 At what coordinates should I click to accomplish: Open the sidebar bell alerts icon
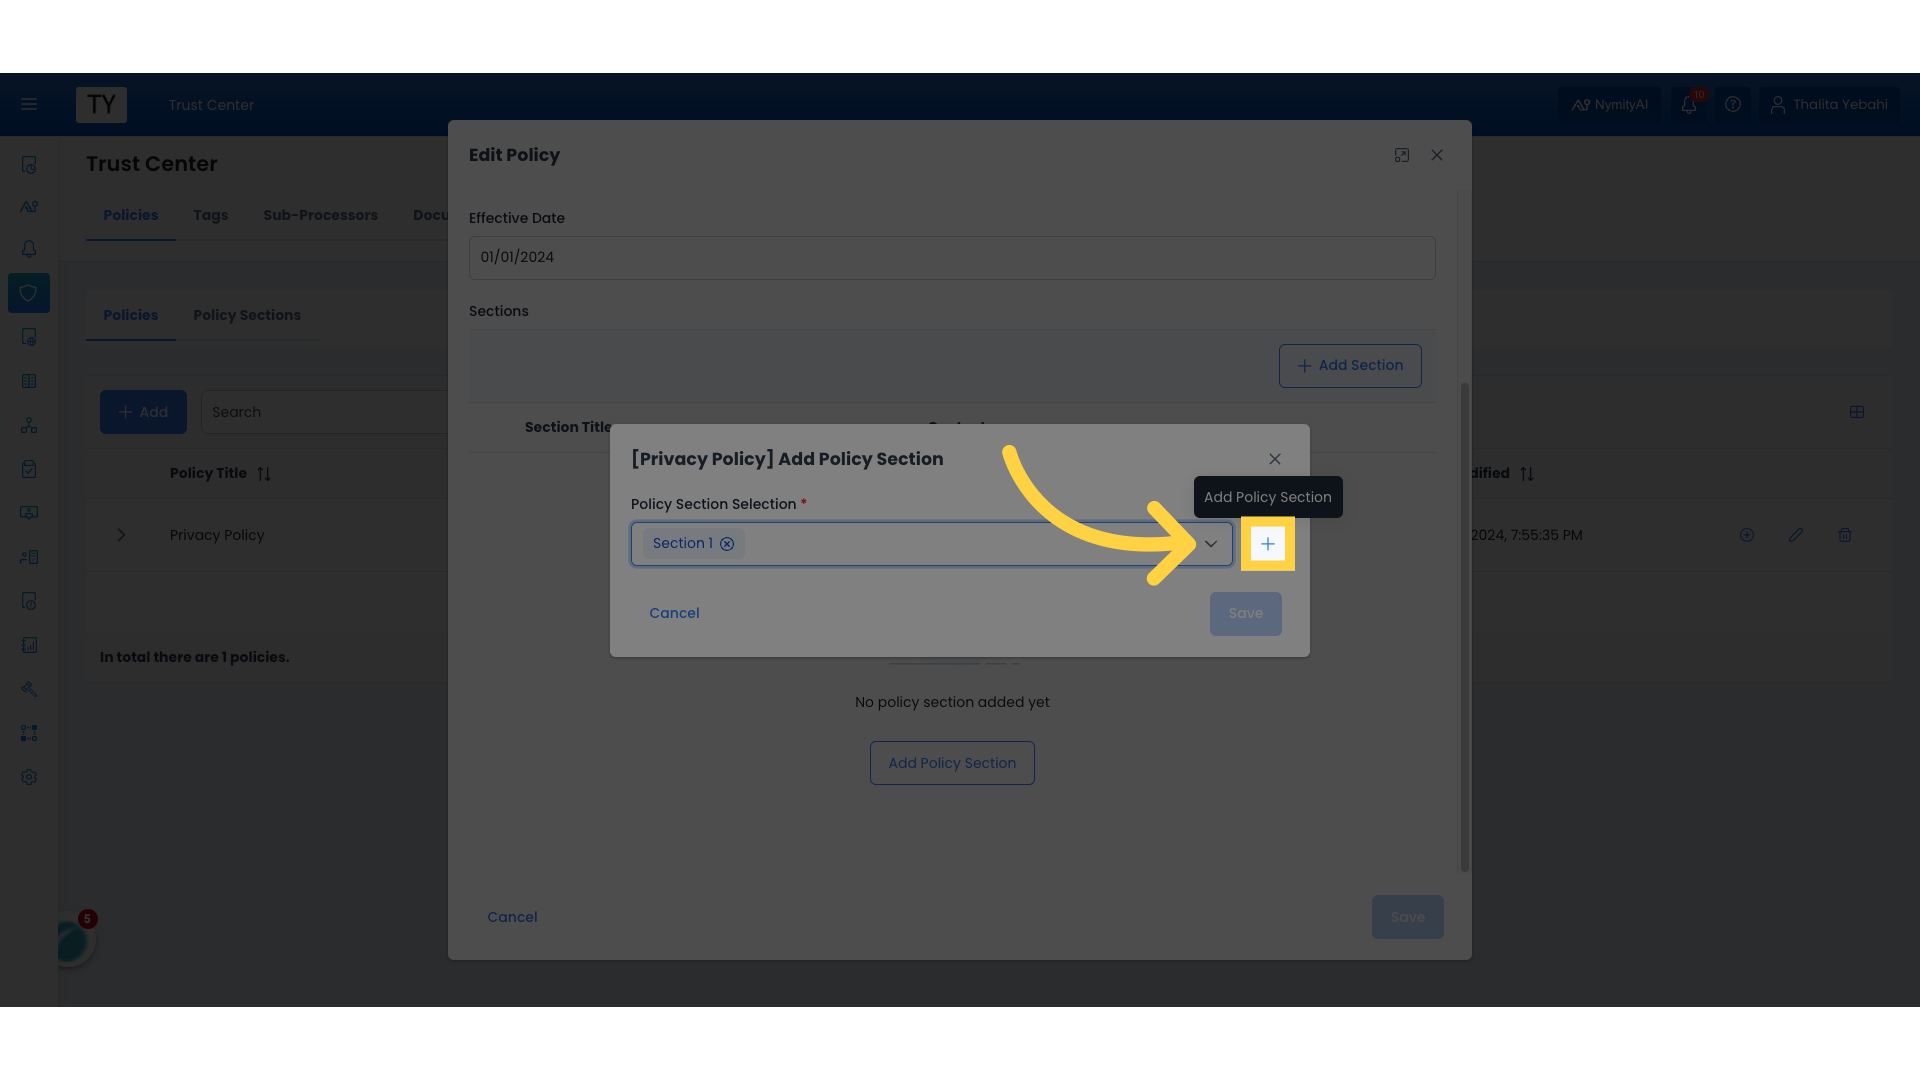(29, 249)
